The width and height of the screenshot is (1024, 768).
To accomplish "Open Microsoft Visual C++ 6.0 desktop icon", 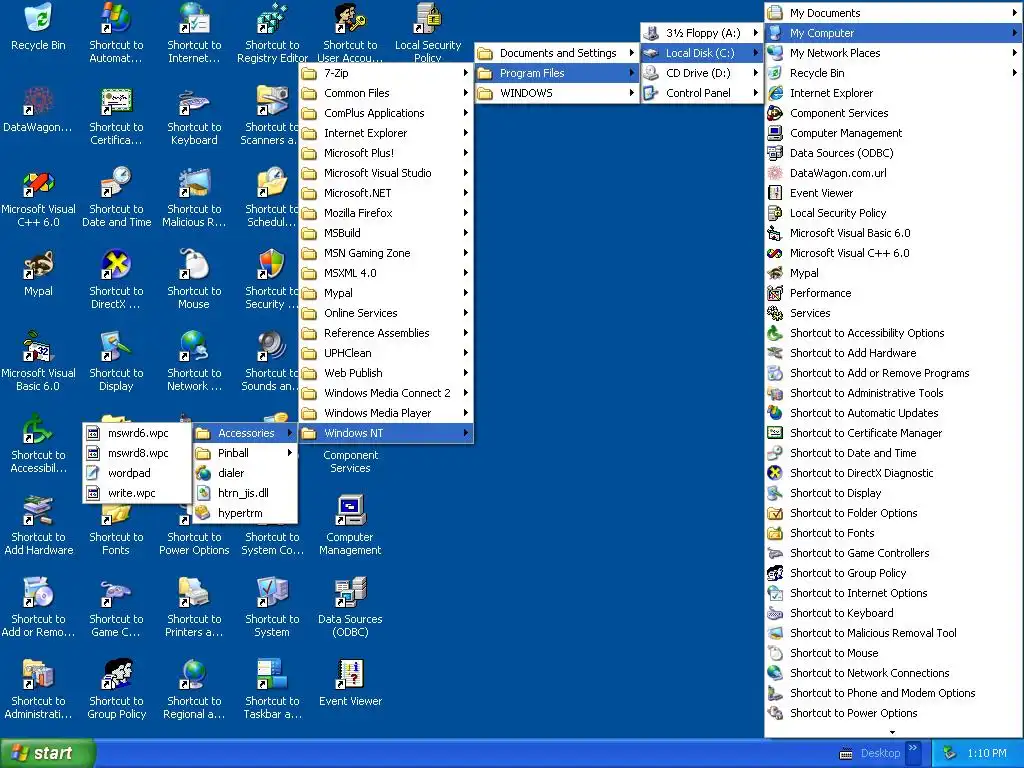I will point(39,199).
